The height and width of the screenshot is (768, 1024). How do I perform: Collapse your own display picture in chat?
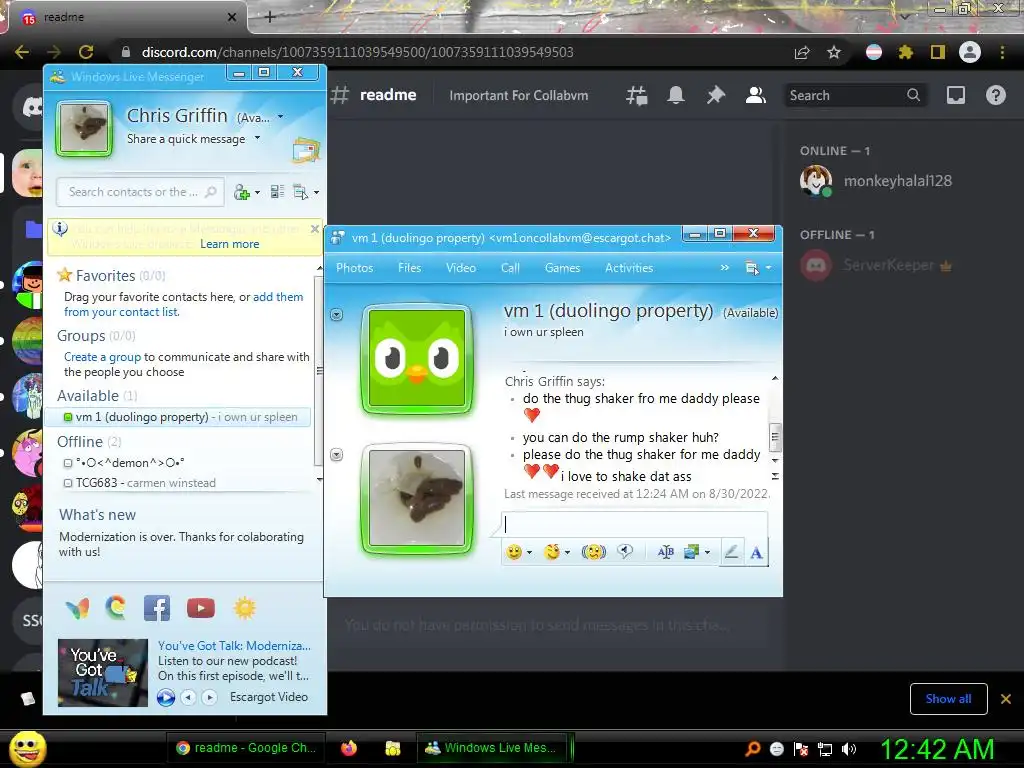[x=336, y=455]
